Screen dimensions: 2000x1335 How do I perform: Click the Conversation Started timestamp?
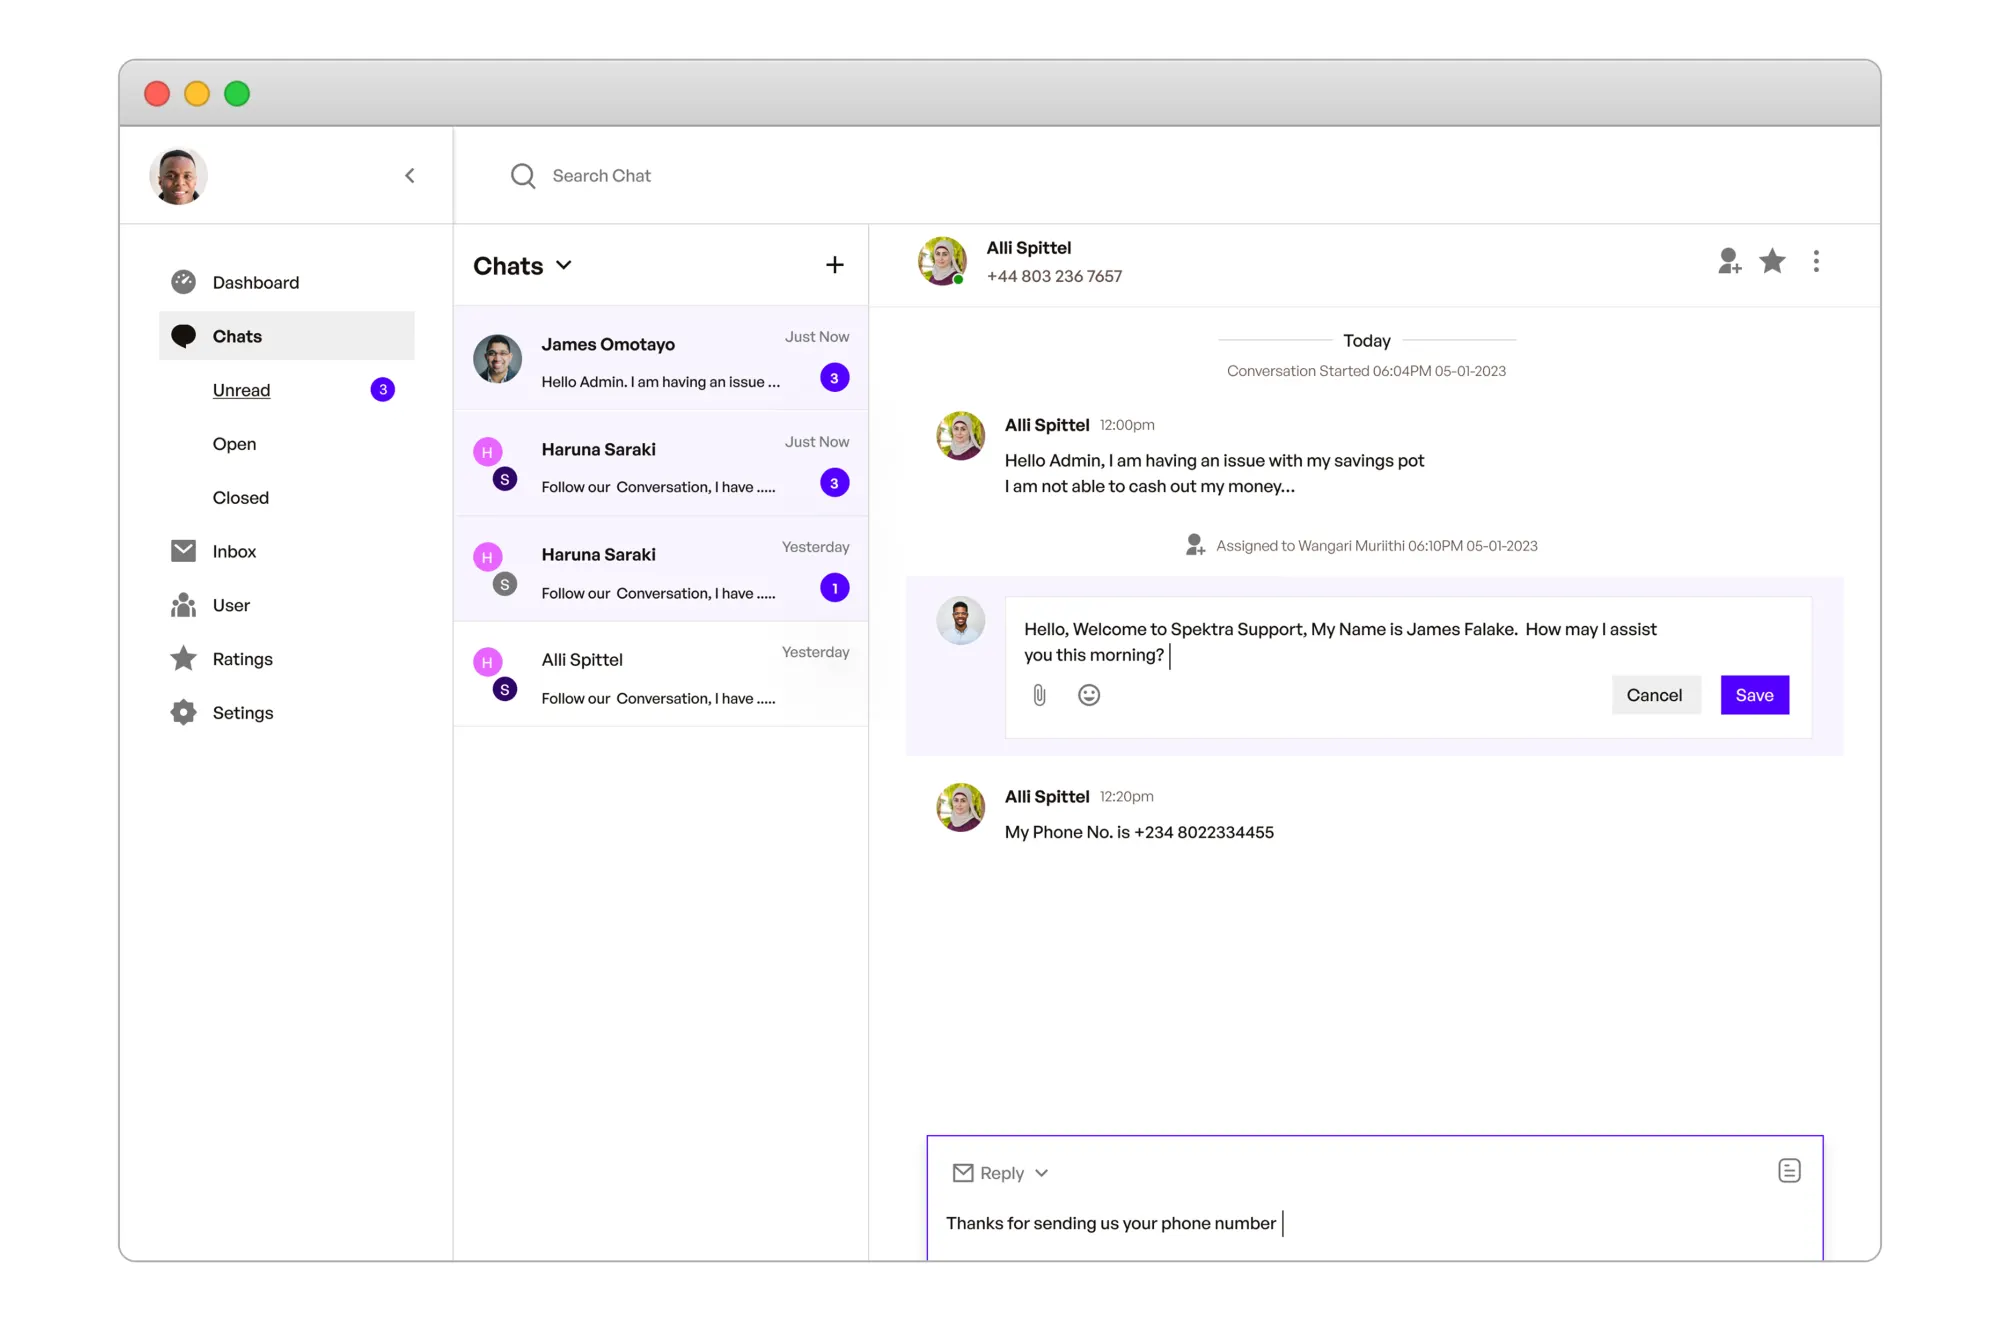(x=1366, y=371)
